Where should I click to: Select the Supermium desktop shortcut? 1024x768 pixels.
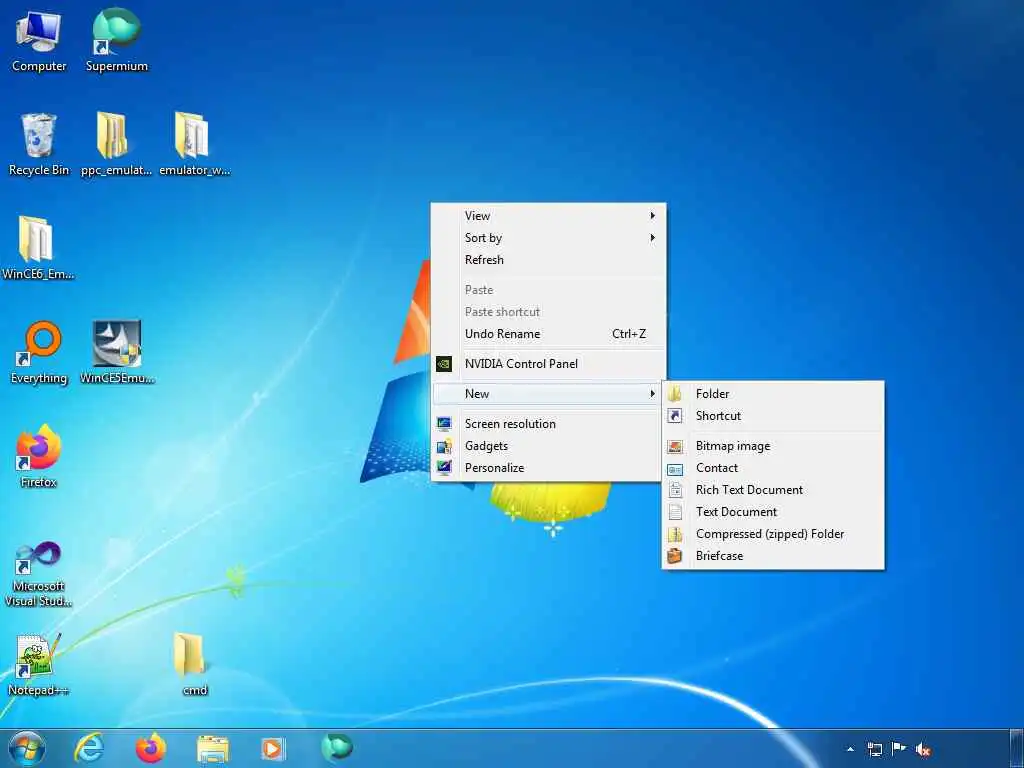pyautogui.click(x=117, y=42)
